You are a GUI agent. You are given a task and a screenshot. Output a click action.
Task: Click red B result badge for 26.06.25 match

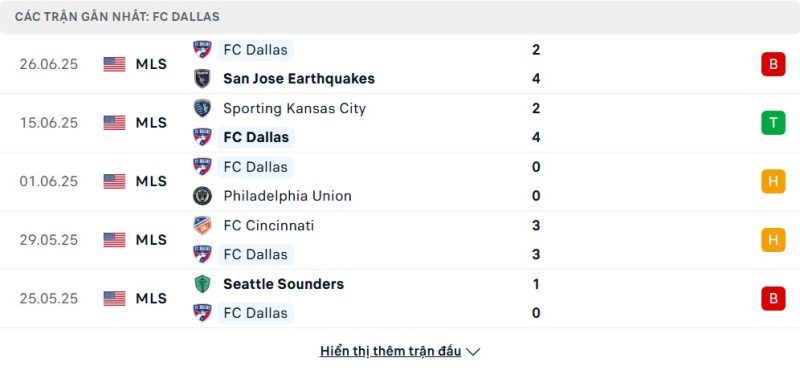773,64
